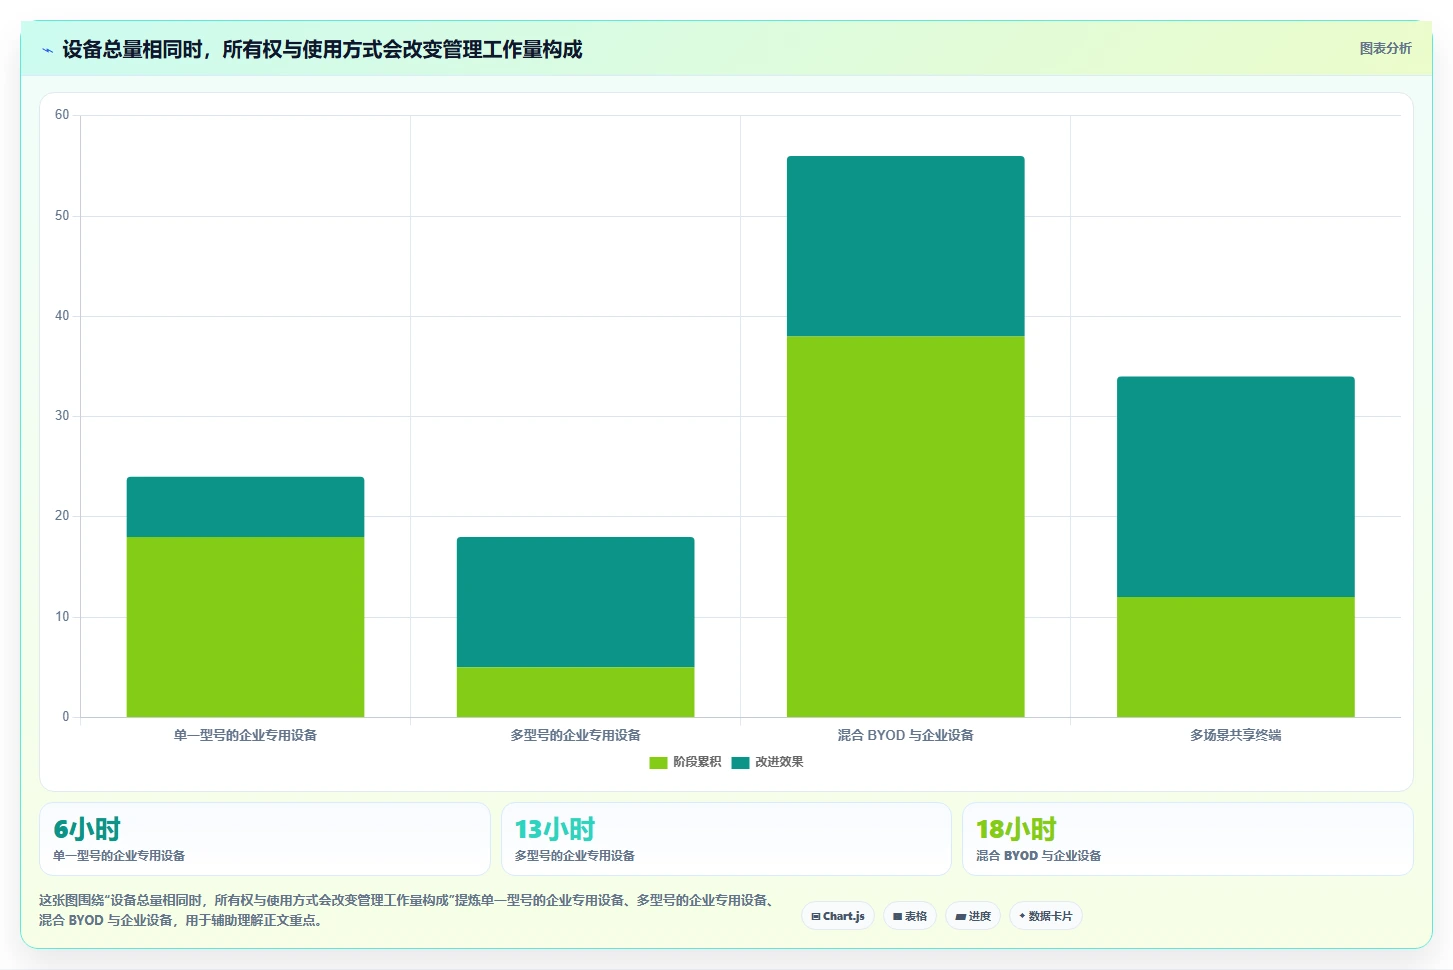The width and height of the screenshot is (1453, 970).
Task: Click the green bar segment for 混合 BYOD 与企业设备
Action: 905,526
